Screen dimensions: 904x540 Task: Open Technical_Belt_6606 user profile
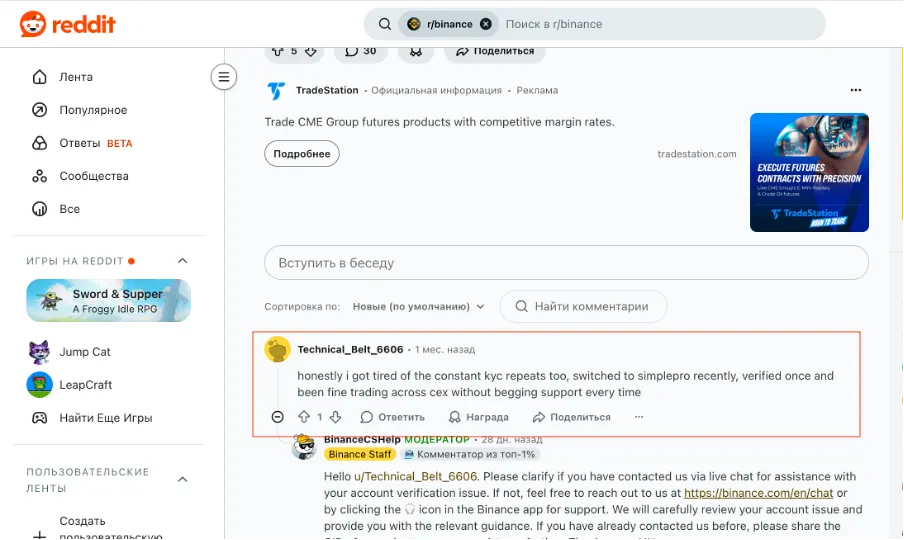(350, 350)
